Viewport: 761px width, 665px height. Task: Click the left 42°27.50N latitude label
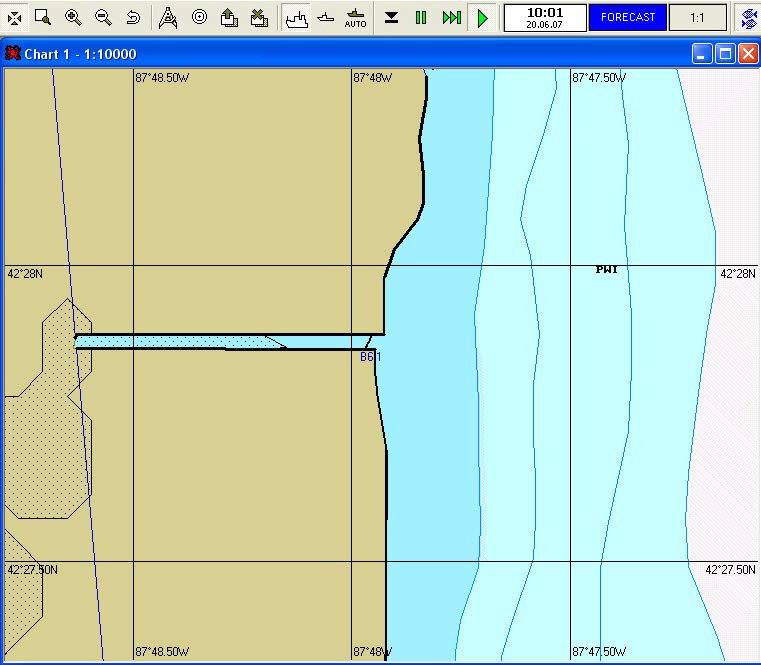click(33, 569)
